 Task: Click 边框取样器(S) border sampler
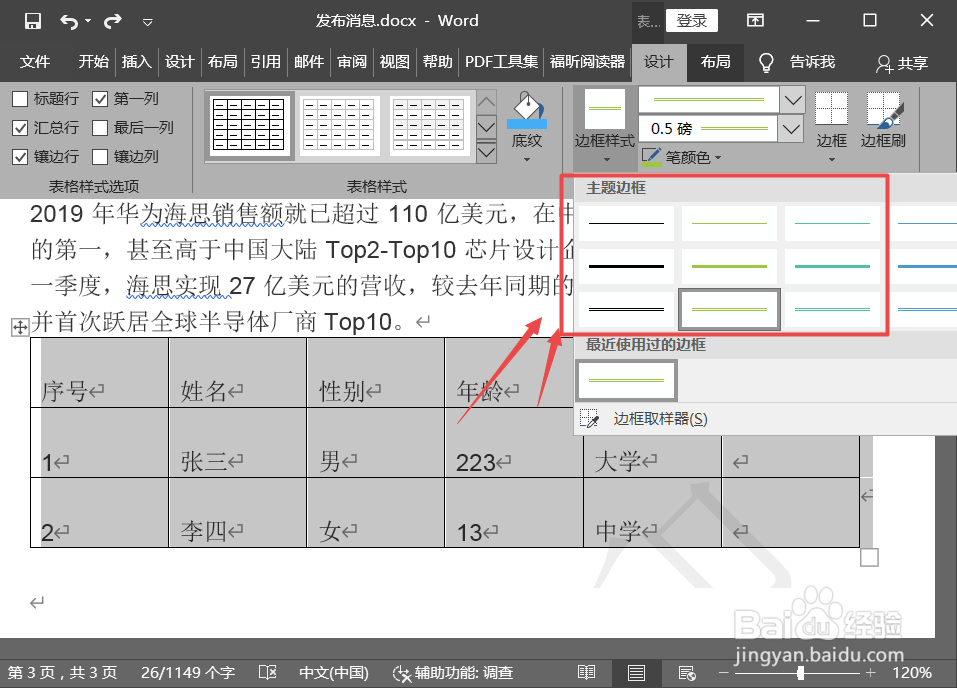pos(660,419)
